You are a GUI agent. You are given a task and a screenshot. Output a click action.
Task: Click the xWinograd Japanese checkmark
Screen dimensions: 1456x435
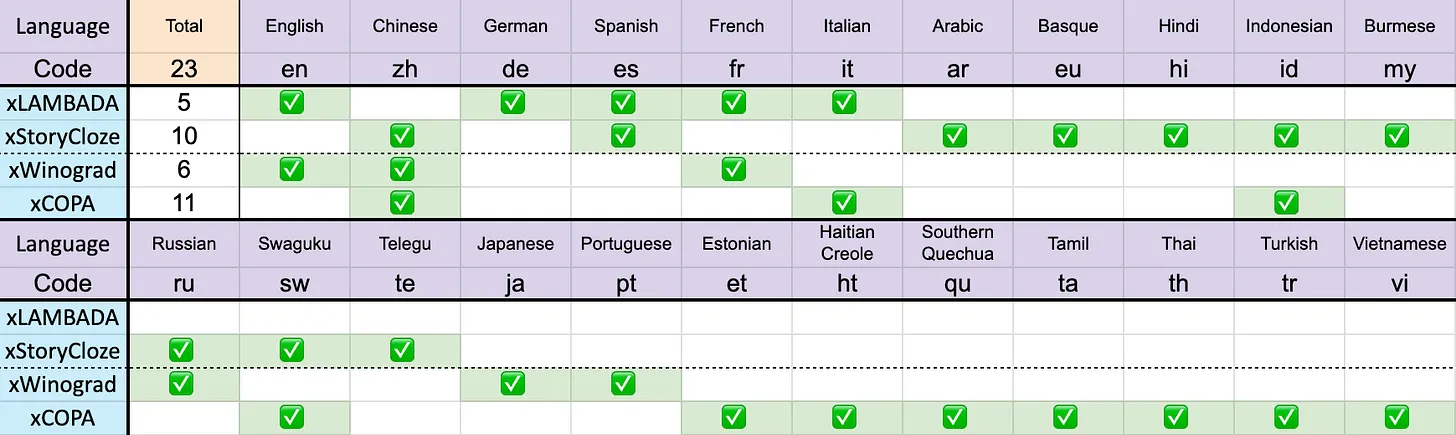point(513,383)
